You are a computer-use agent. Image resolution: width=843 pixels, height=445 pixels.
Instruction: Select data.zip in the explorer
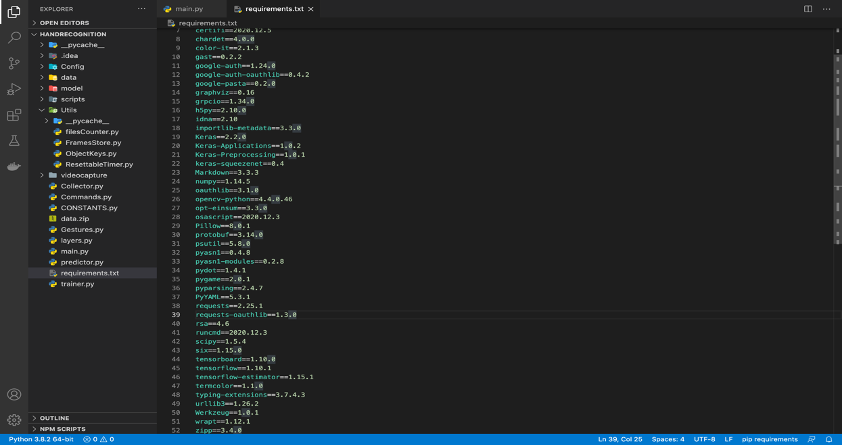[x=92, y=219]
